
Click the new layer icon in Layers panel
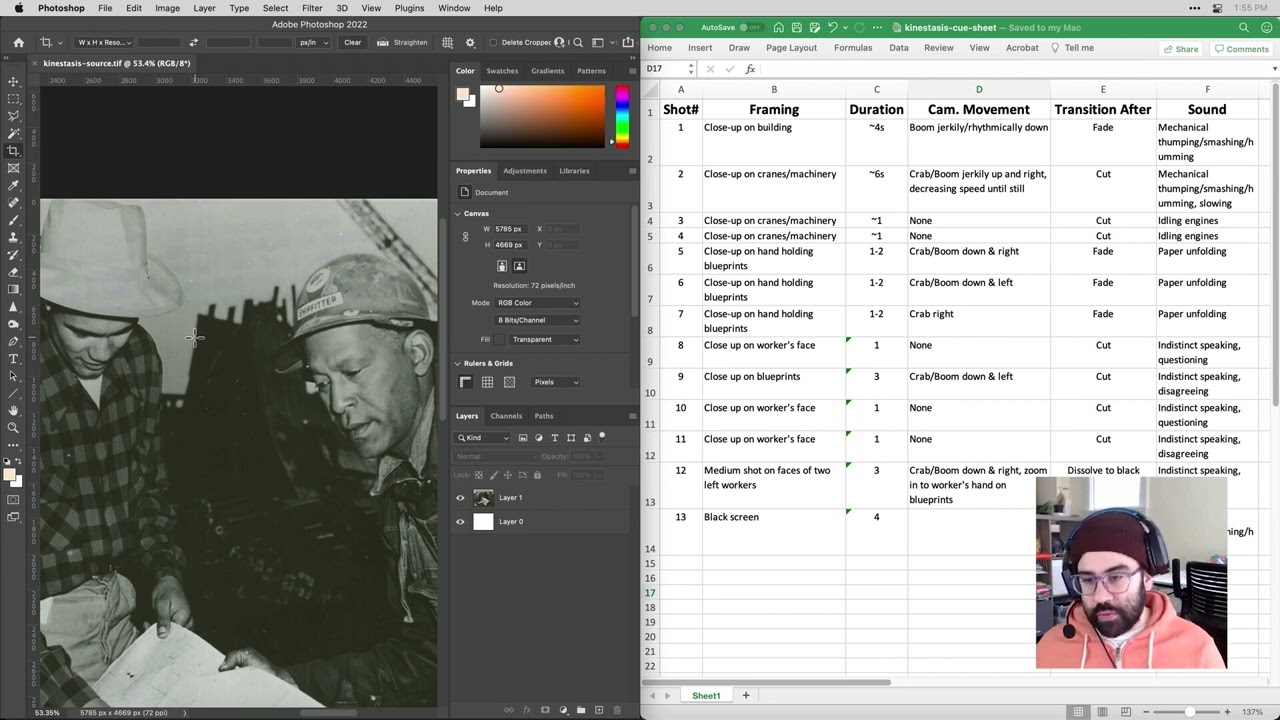[599, 710]
